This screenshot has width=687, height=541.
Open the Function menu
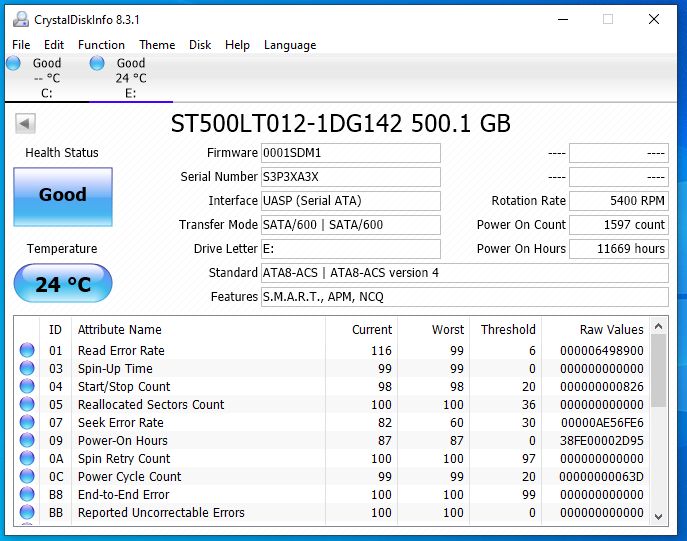(x=101, y=45)
